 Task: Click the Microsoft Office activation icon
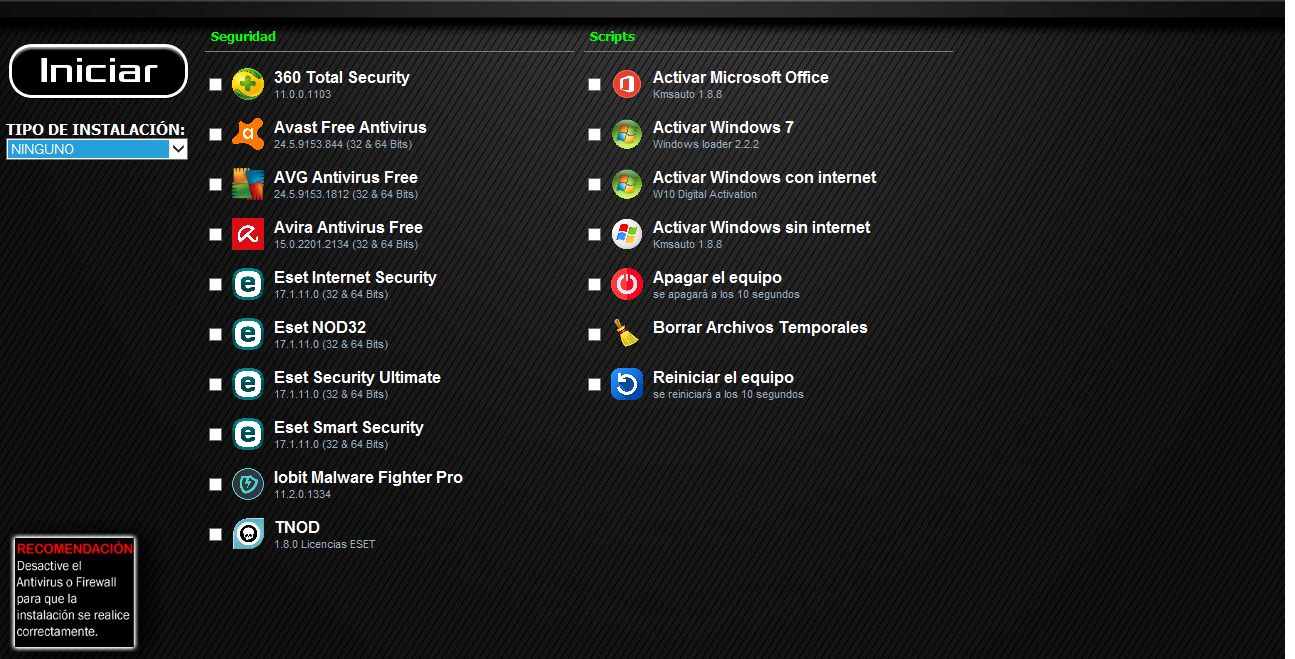(626, 84)
